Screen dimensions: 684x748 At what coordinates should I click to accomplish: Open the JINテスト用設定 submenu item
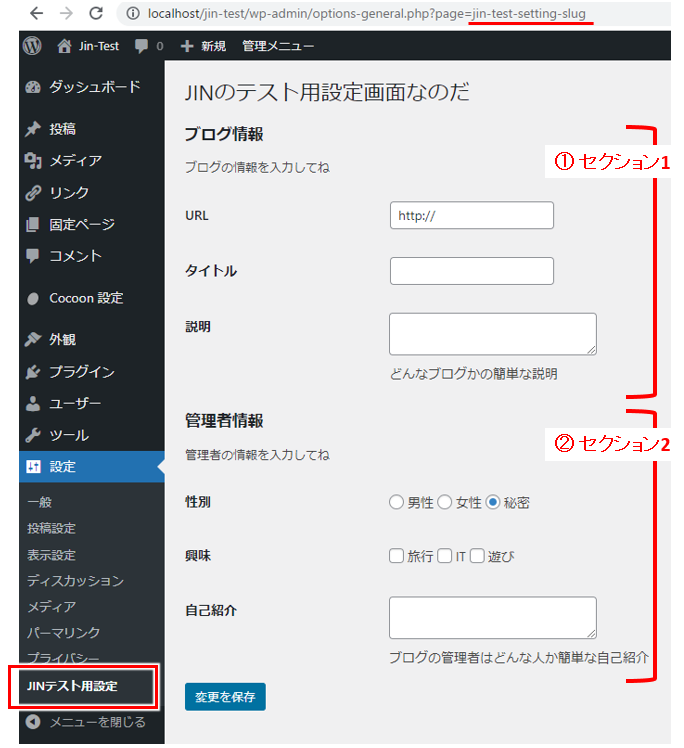pos(72,686)
